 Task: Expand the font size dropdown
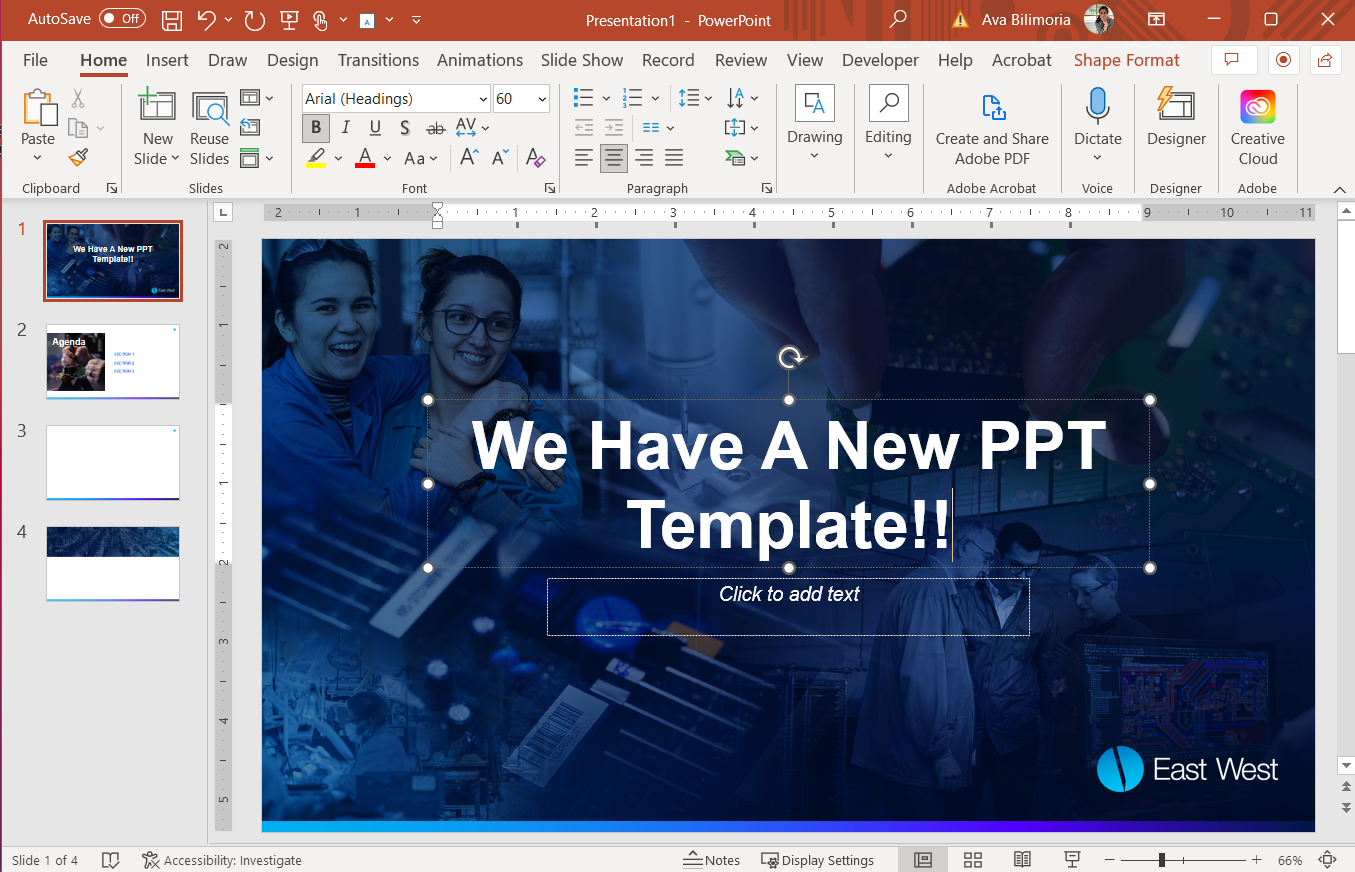point(542,99)
